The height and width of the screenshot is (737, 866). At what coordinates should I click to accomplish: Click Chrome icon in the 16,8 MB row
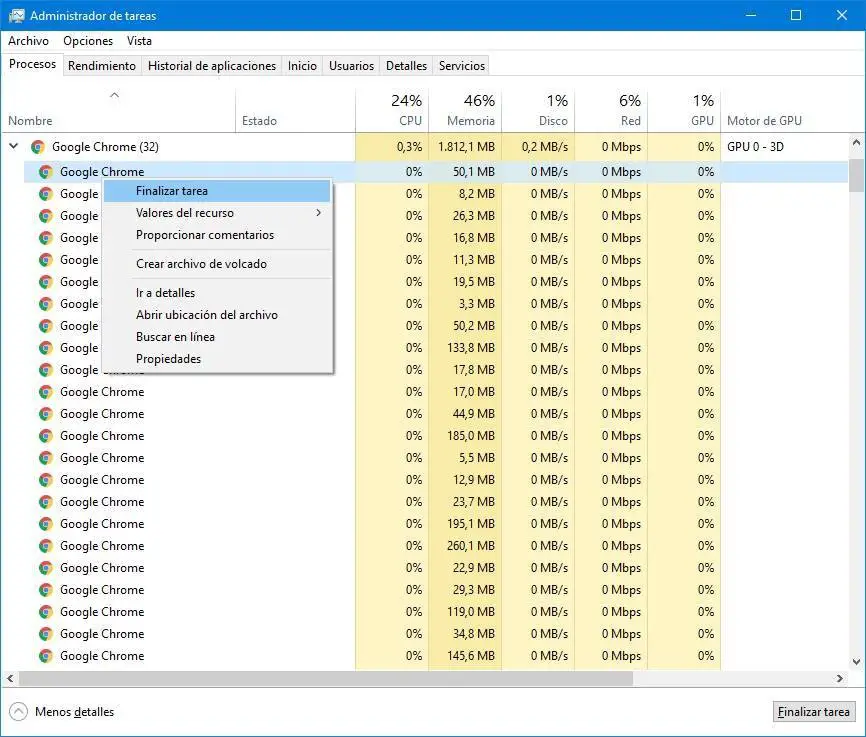click(x=46, y=238)
